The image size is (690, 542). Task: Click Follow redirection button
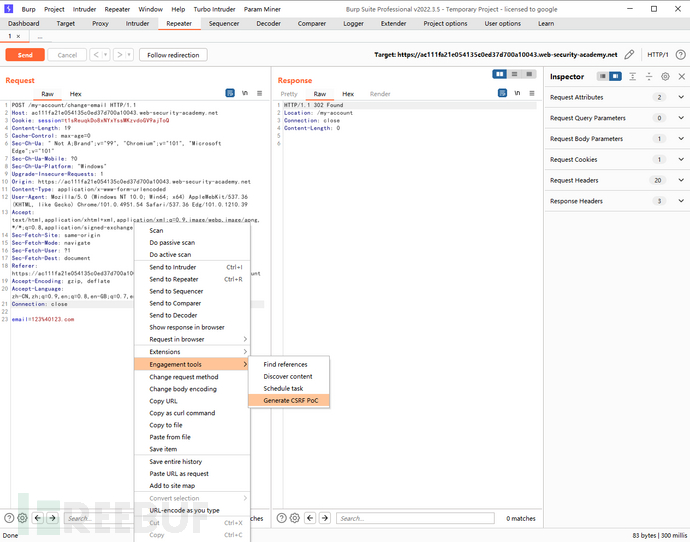(173, 55)
